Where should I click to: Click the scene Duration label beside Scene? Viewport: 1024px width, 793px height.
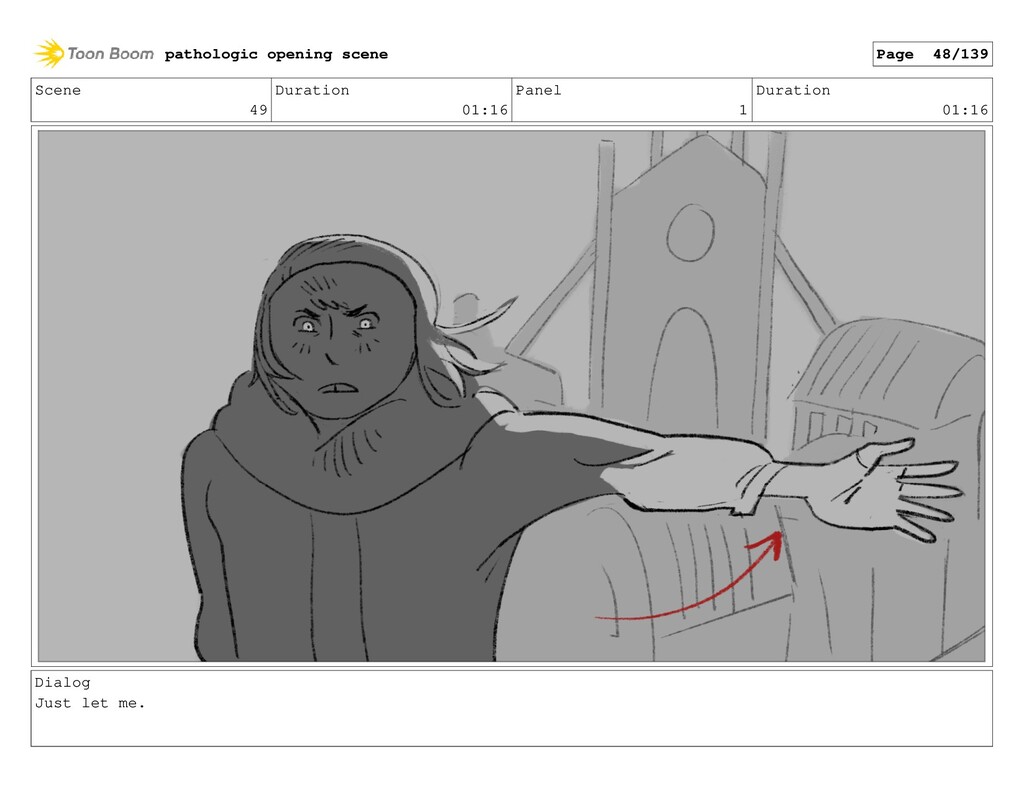(x=312, y=90)
